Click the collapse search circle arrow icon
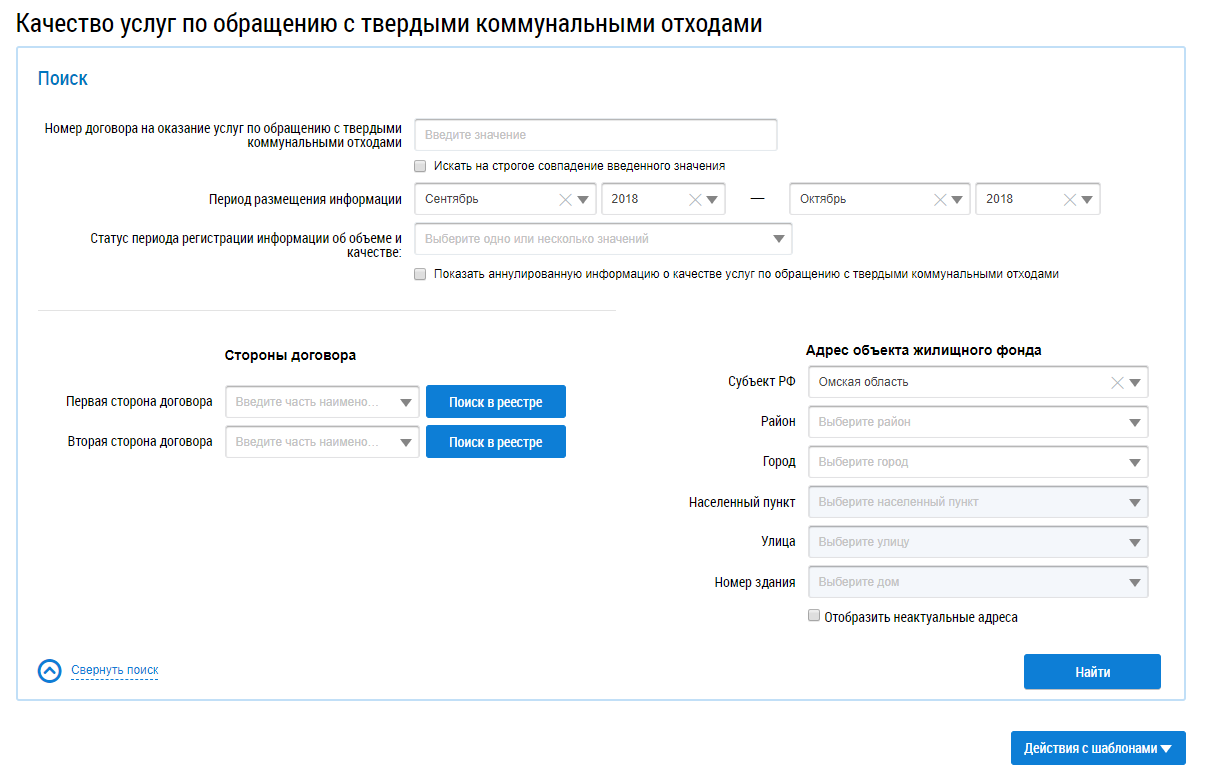Screen dimensions: 1209x779 (50, 671)
